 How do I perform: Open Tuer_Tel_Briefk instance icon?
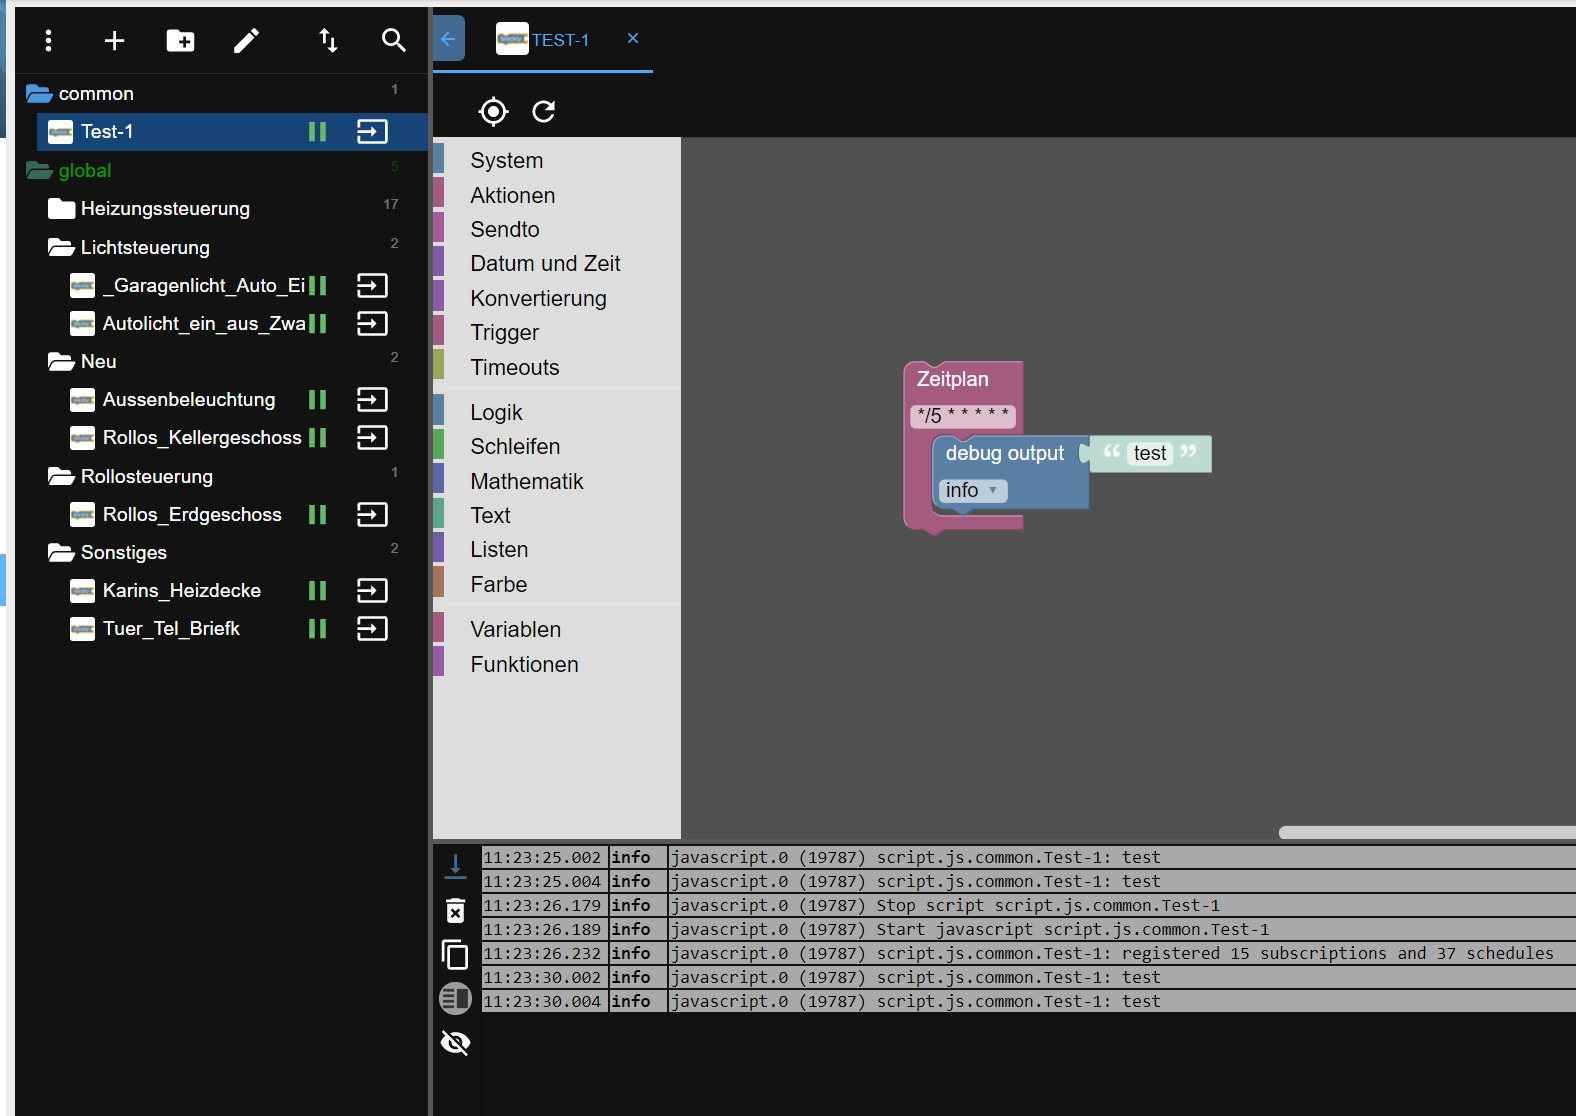pos(372,629)
